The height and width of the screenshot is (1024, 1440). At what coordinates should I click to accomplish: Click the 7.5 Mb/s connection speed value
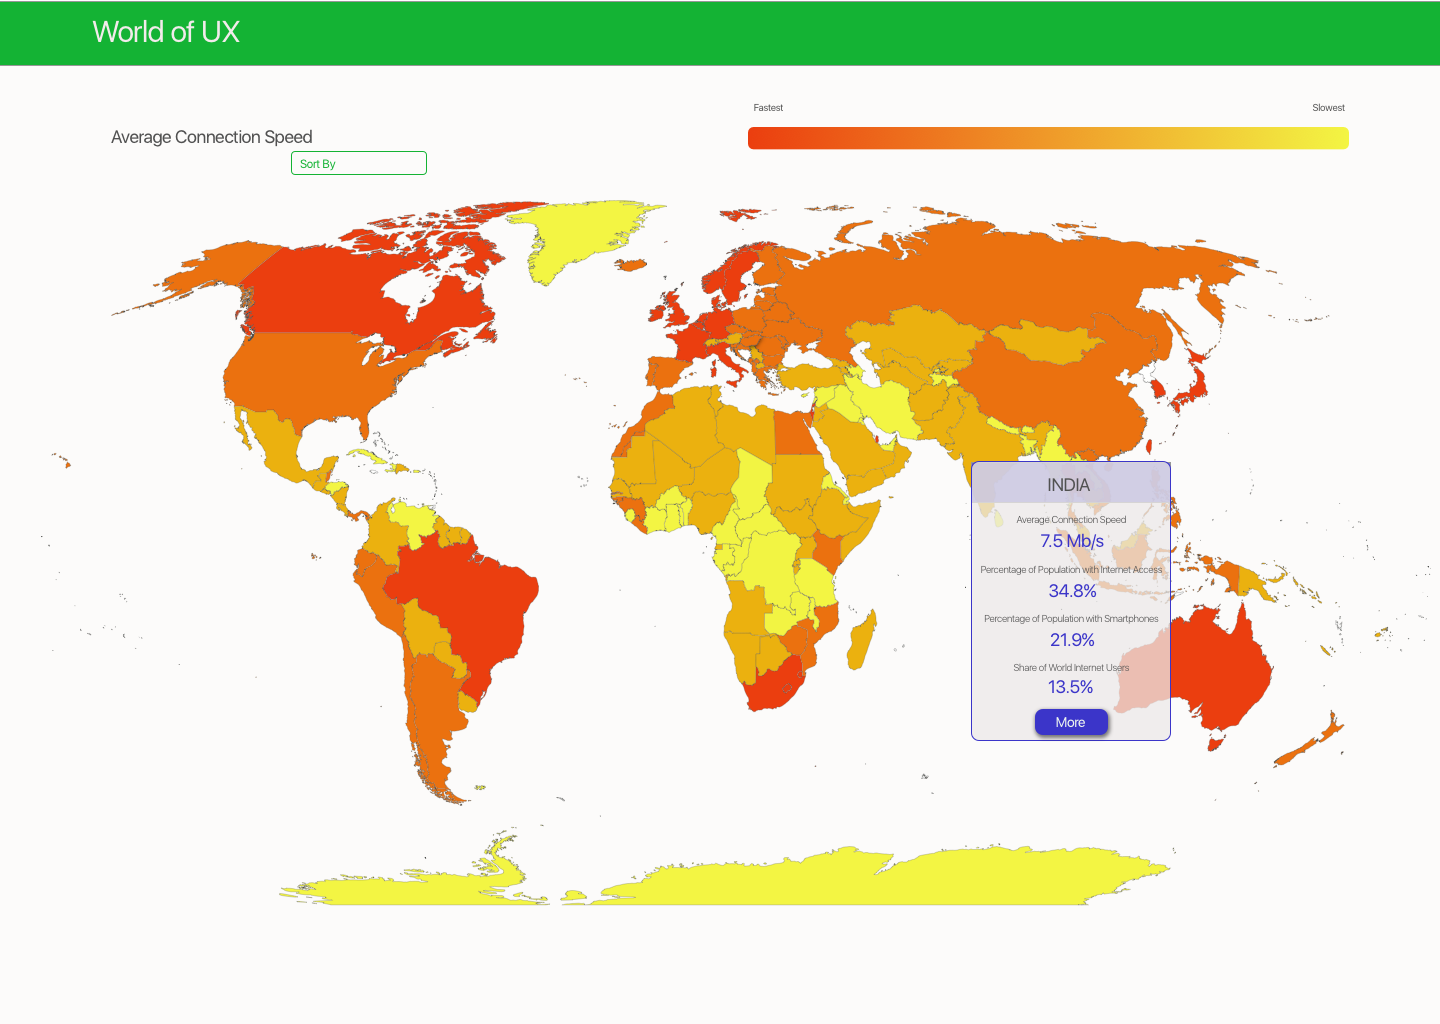1071,541
